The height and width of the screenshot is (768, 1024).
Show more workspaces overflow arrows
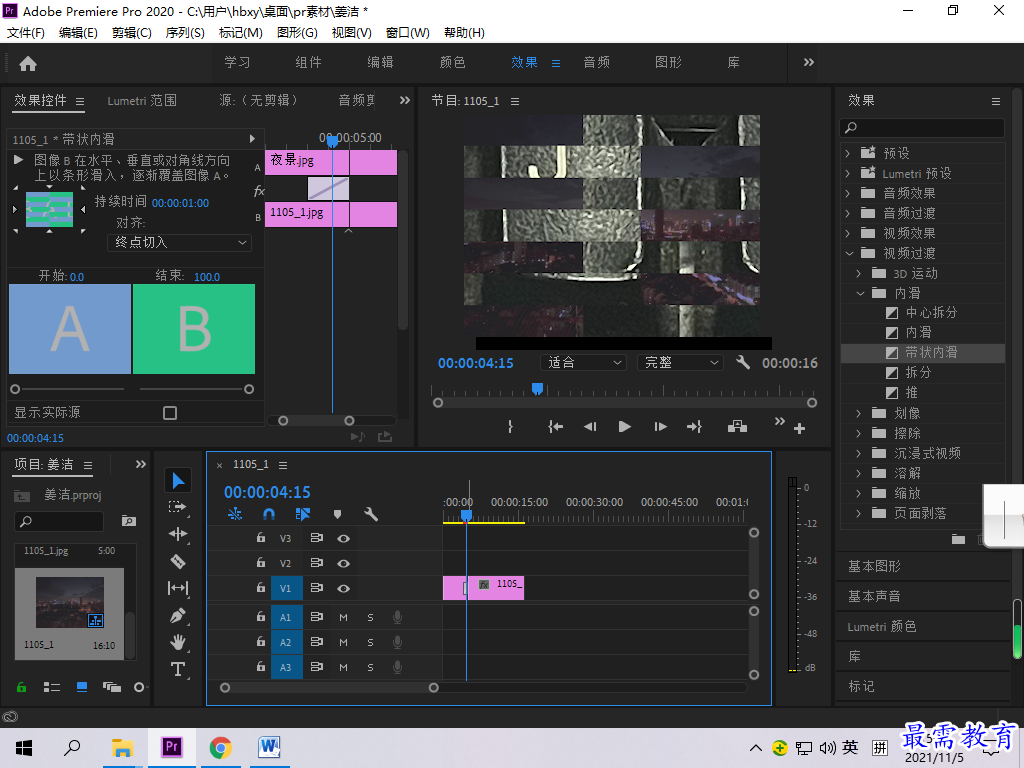point(808,62)
